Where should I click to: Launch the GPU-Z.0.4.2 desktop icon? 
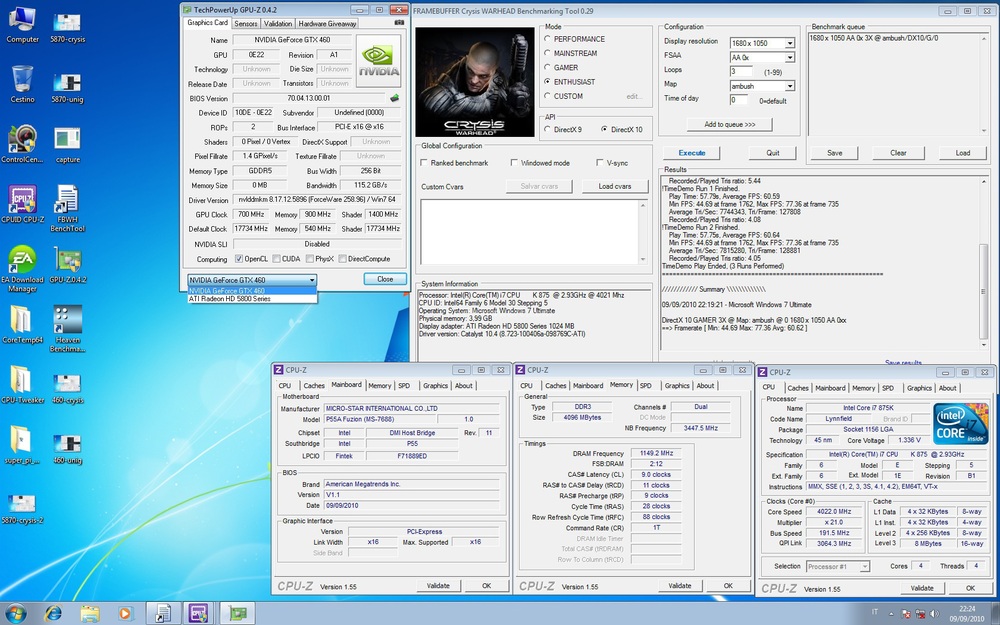(67, 265)
